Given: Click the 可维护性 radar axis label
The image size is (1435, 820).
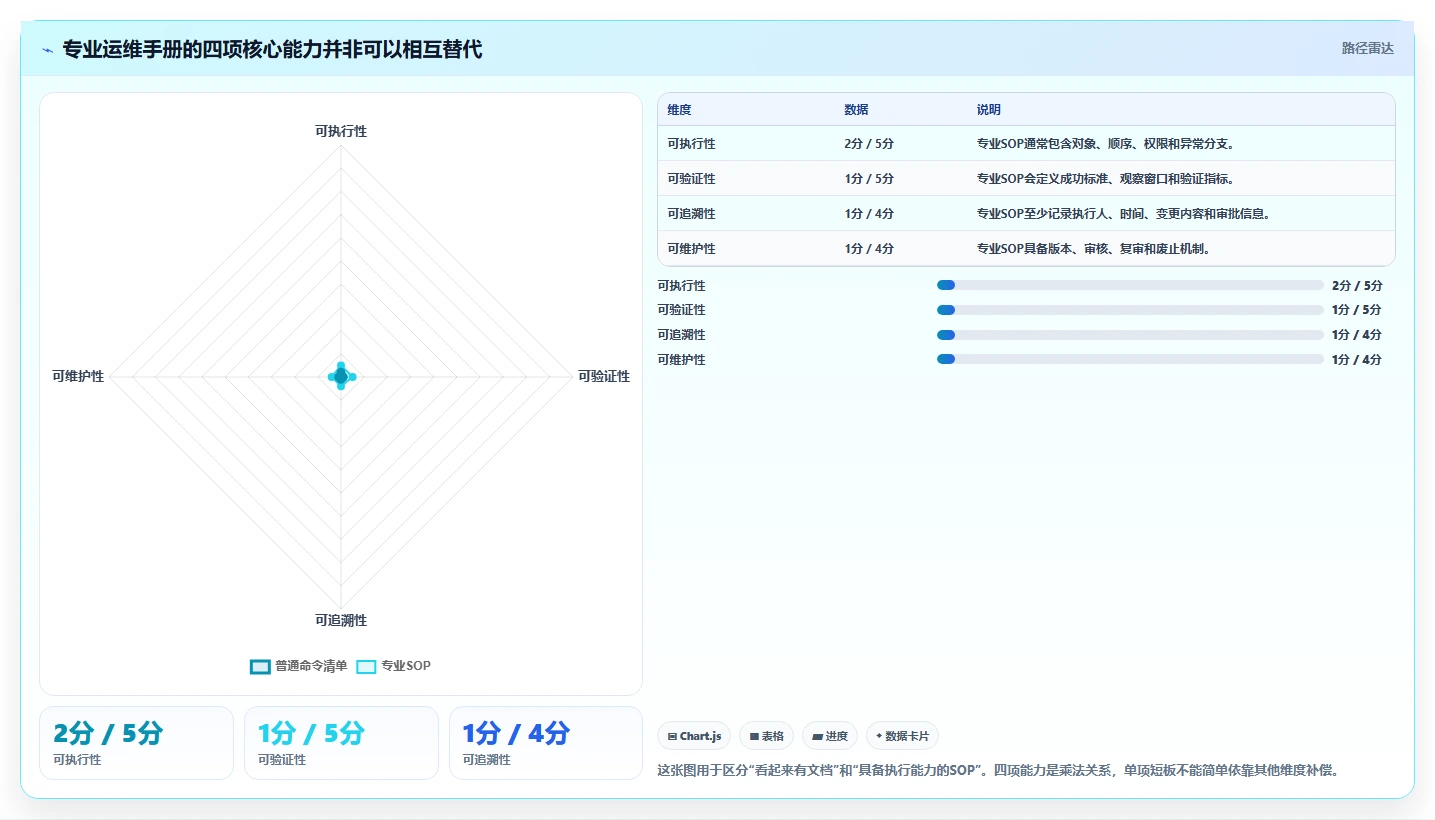Looking at the screenshot, I should (x=78, y=377).
